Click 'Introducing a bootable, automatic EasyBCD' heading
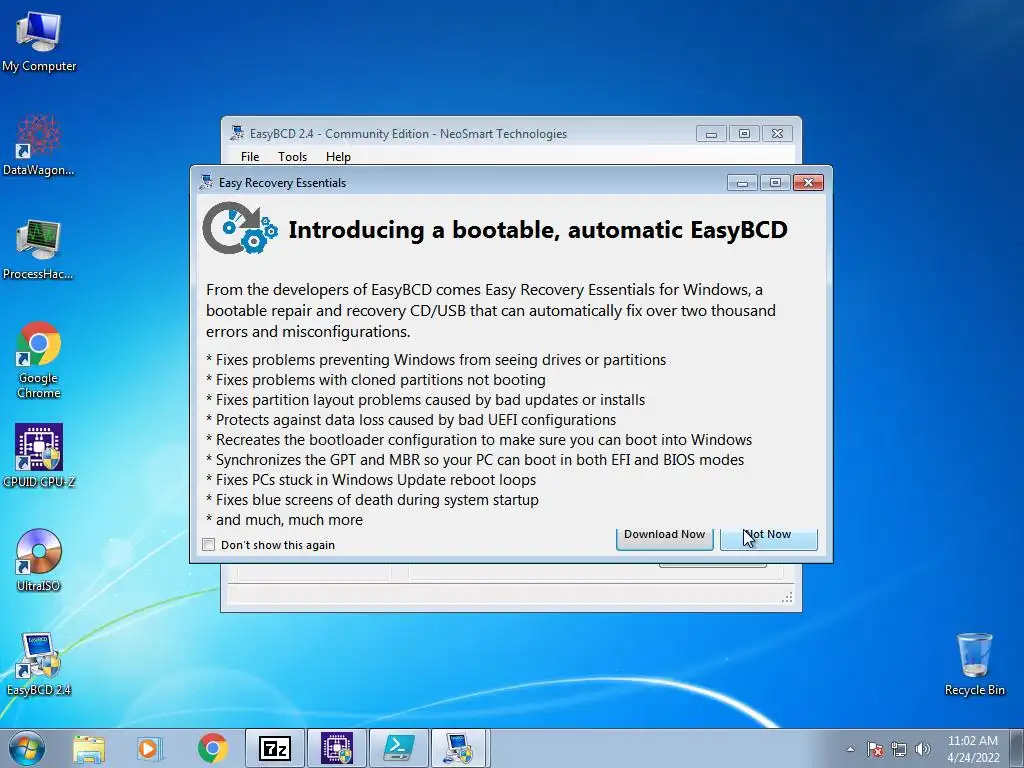The image size is (1024, 768). click(538, 230)
